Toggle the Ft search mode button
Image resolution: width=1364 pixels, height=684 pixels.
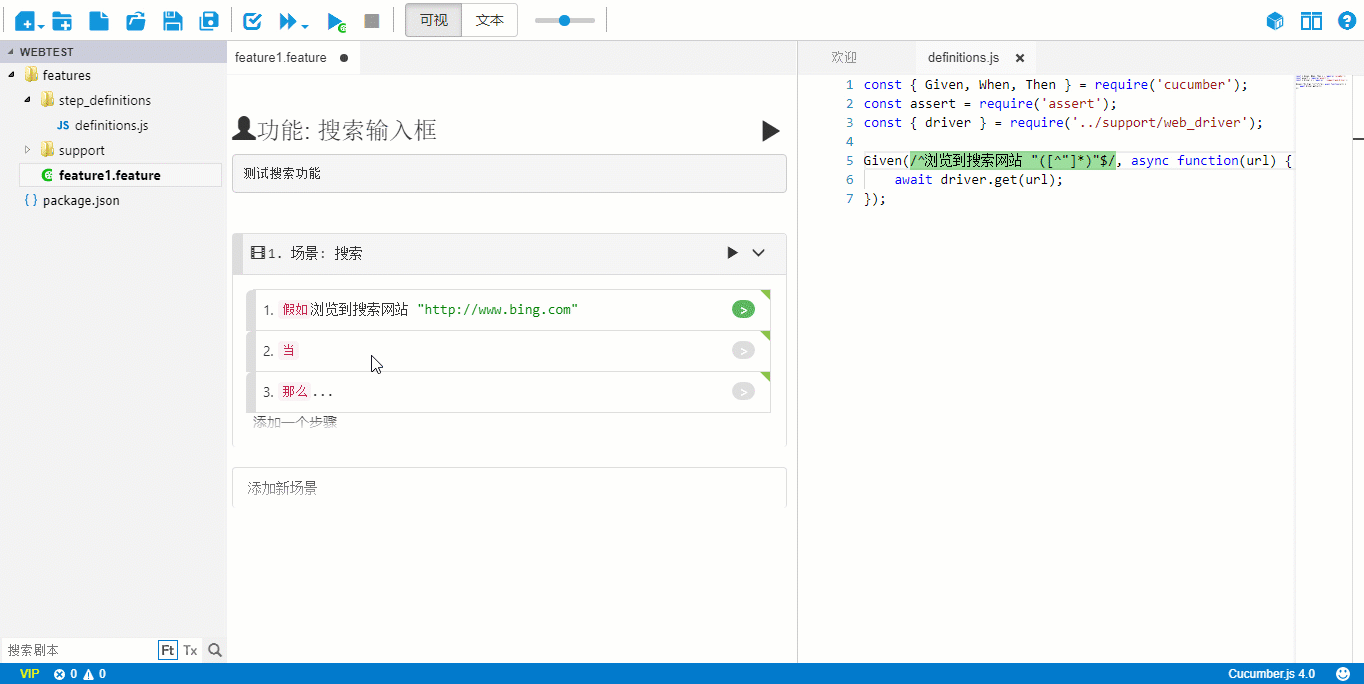click(x=168, y=650)
